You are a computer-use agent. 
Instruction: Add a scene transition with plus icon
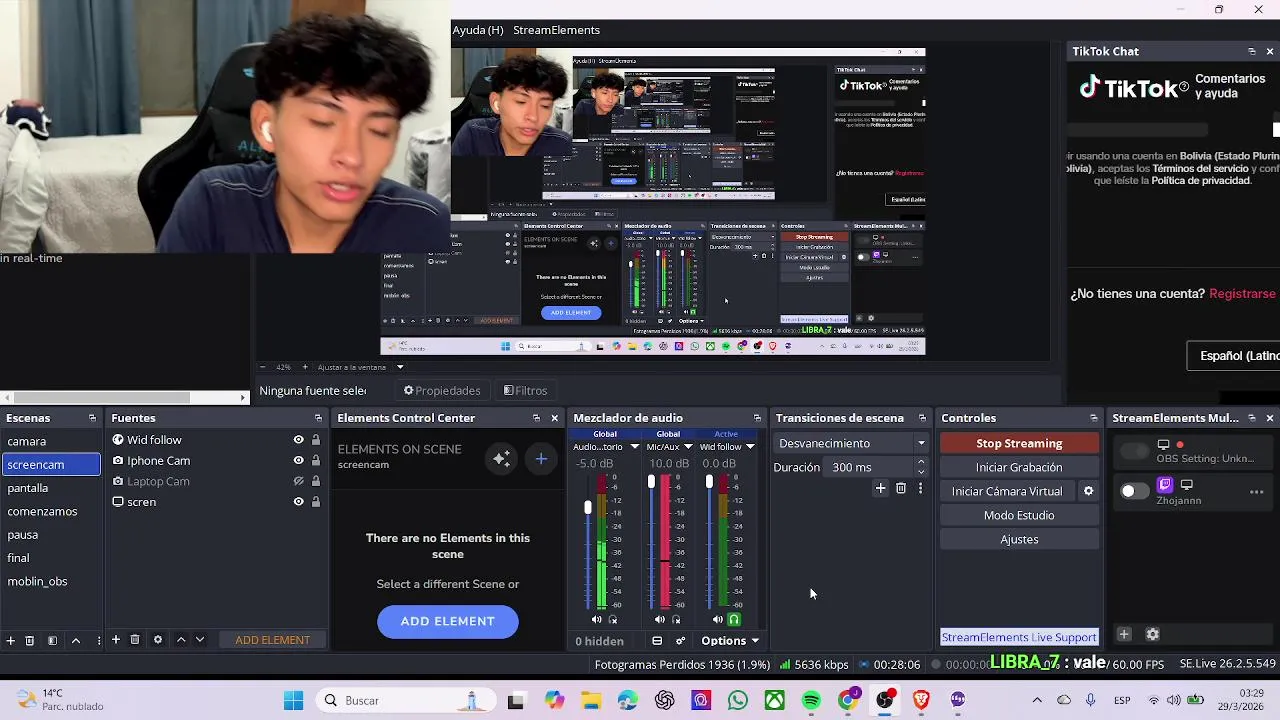880,488
